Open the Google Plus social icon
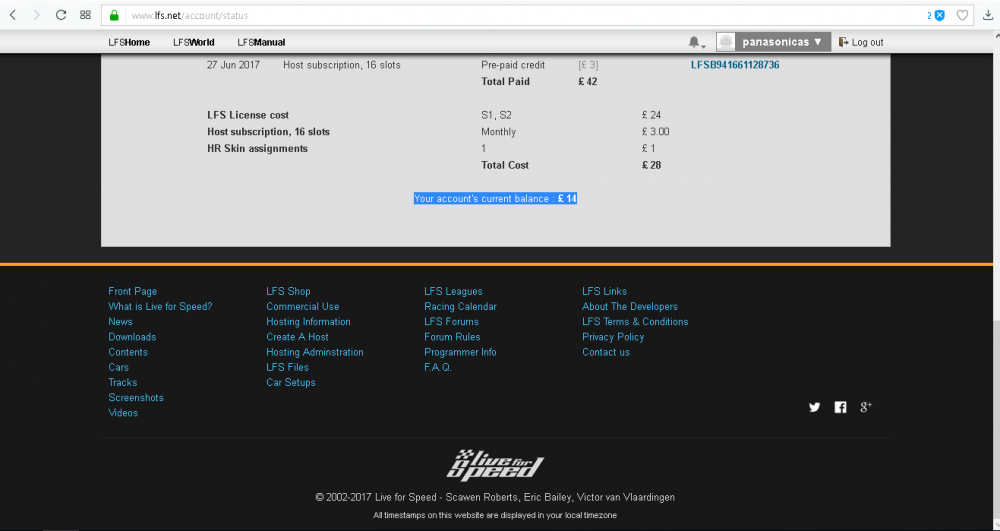 click(x=866, y=407)
